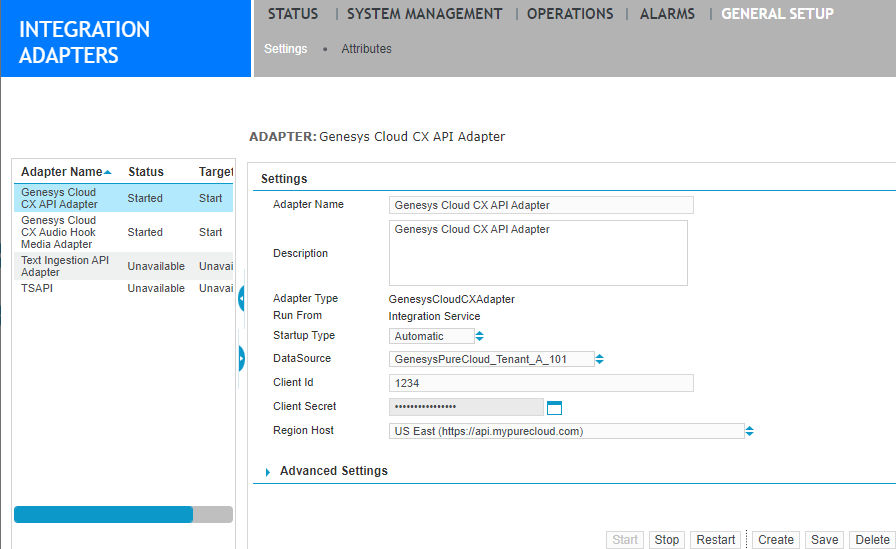Open the Client Secret edit popup icon
The width and height of the screenshot is (896, 549).
554,407
